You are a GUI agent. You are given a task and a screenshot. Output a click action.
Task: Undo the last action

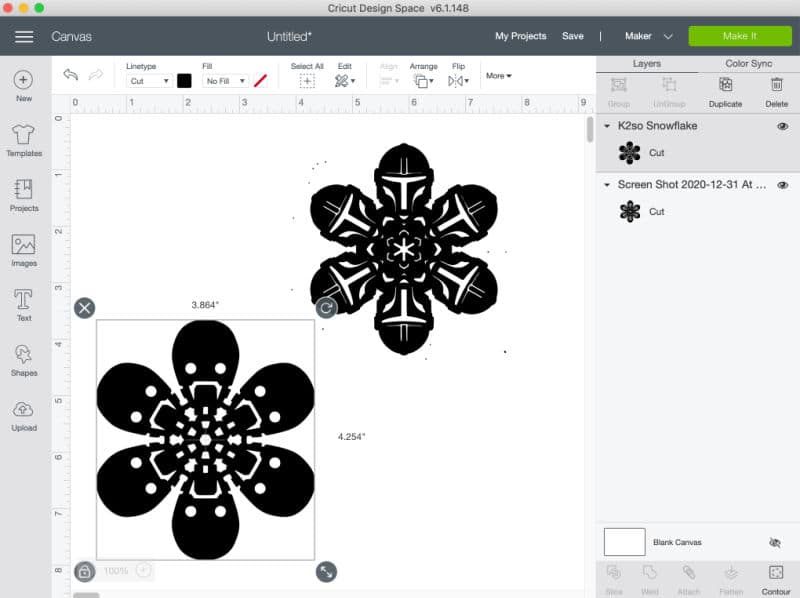[71, 75]
